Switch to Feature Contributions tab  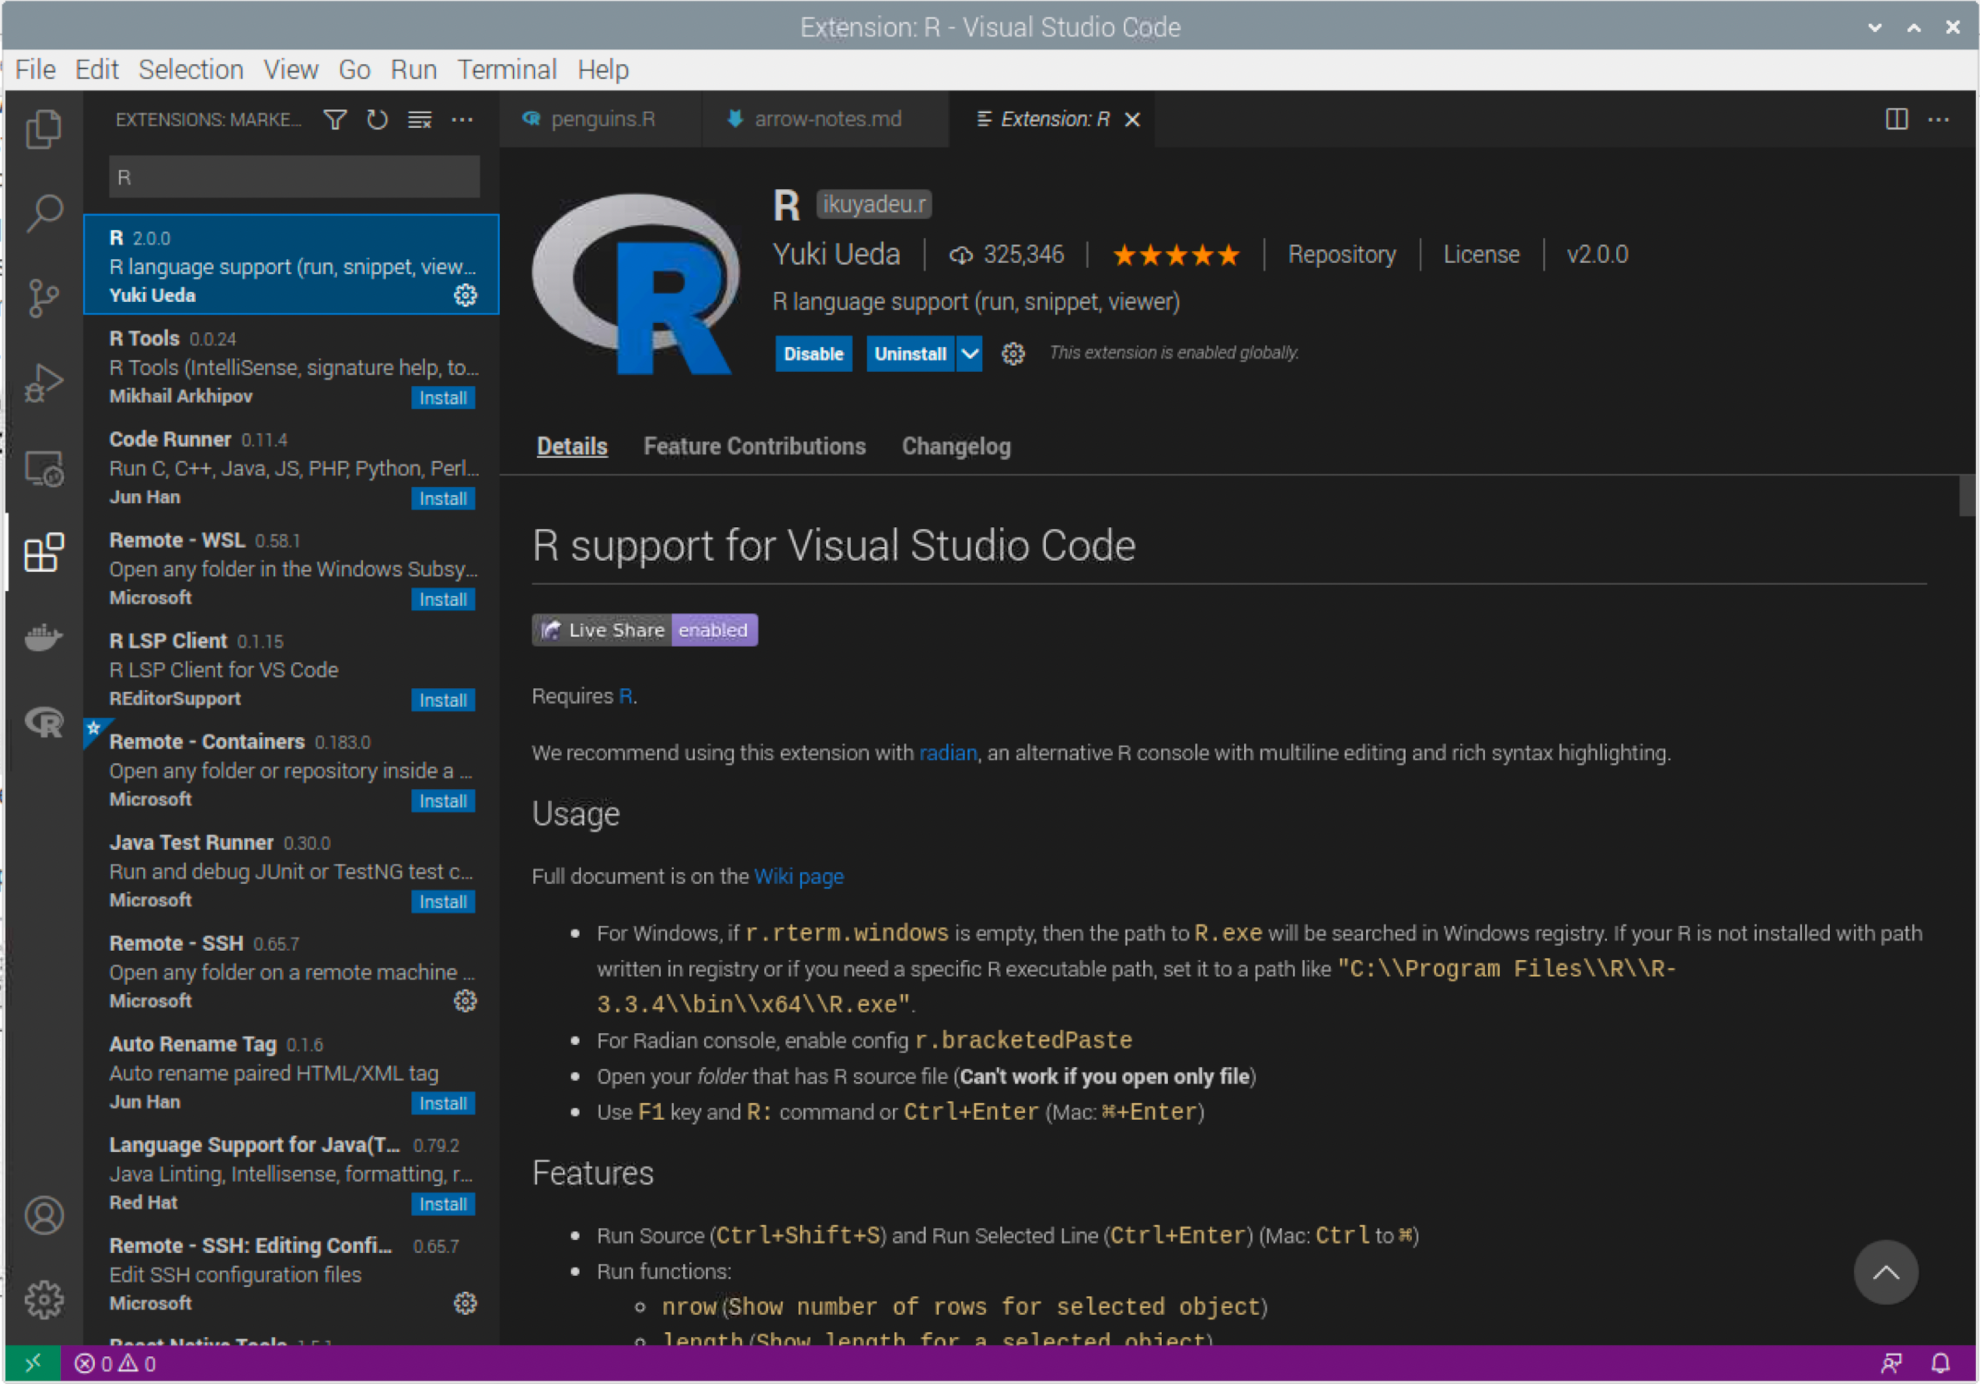754,446
